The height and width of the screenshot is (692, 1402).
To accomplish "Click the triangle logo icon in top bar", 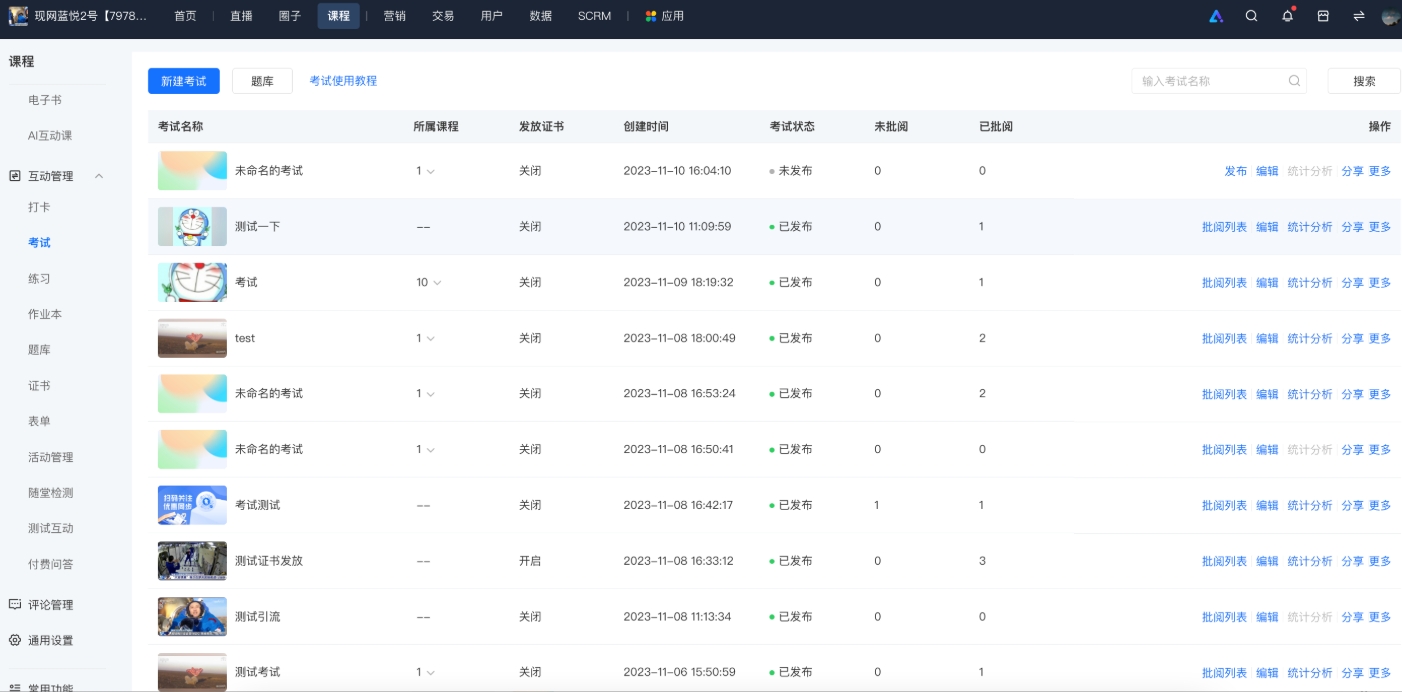I will pos(1215,16).
